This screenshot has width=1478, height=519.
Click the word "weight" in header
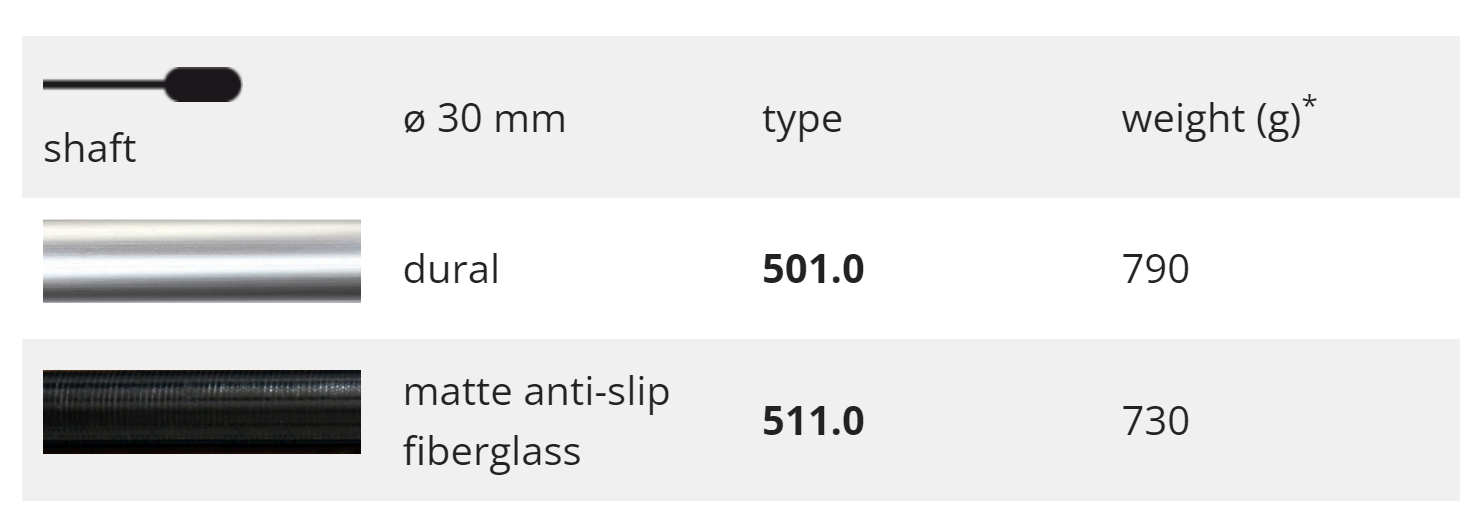click(1181, 119)
